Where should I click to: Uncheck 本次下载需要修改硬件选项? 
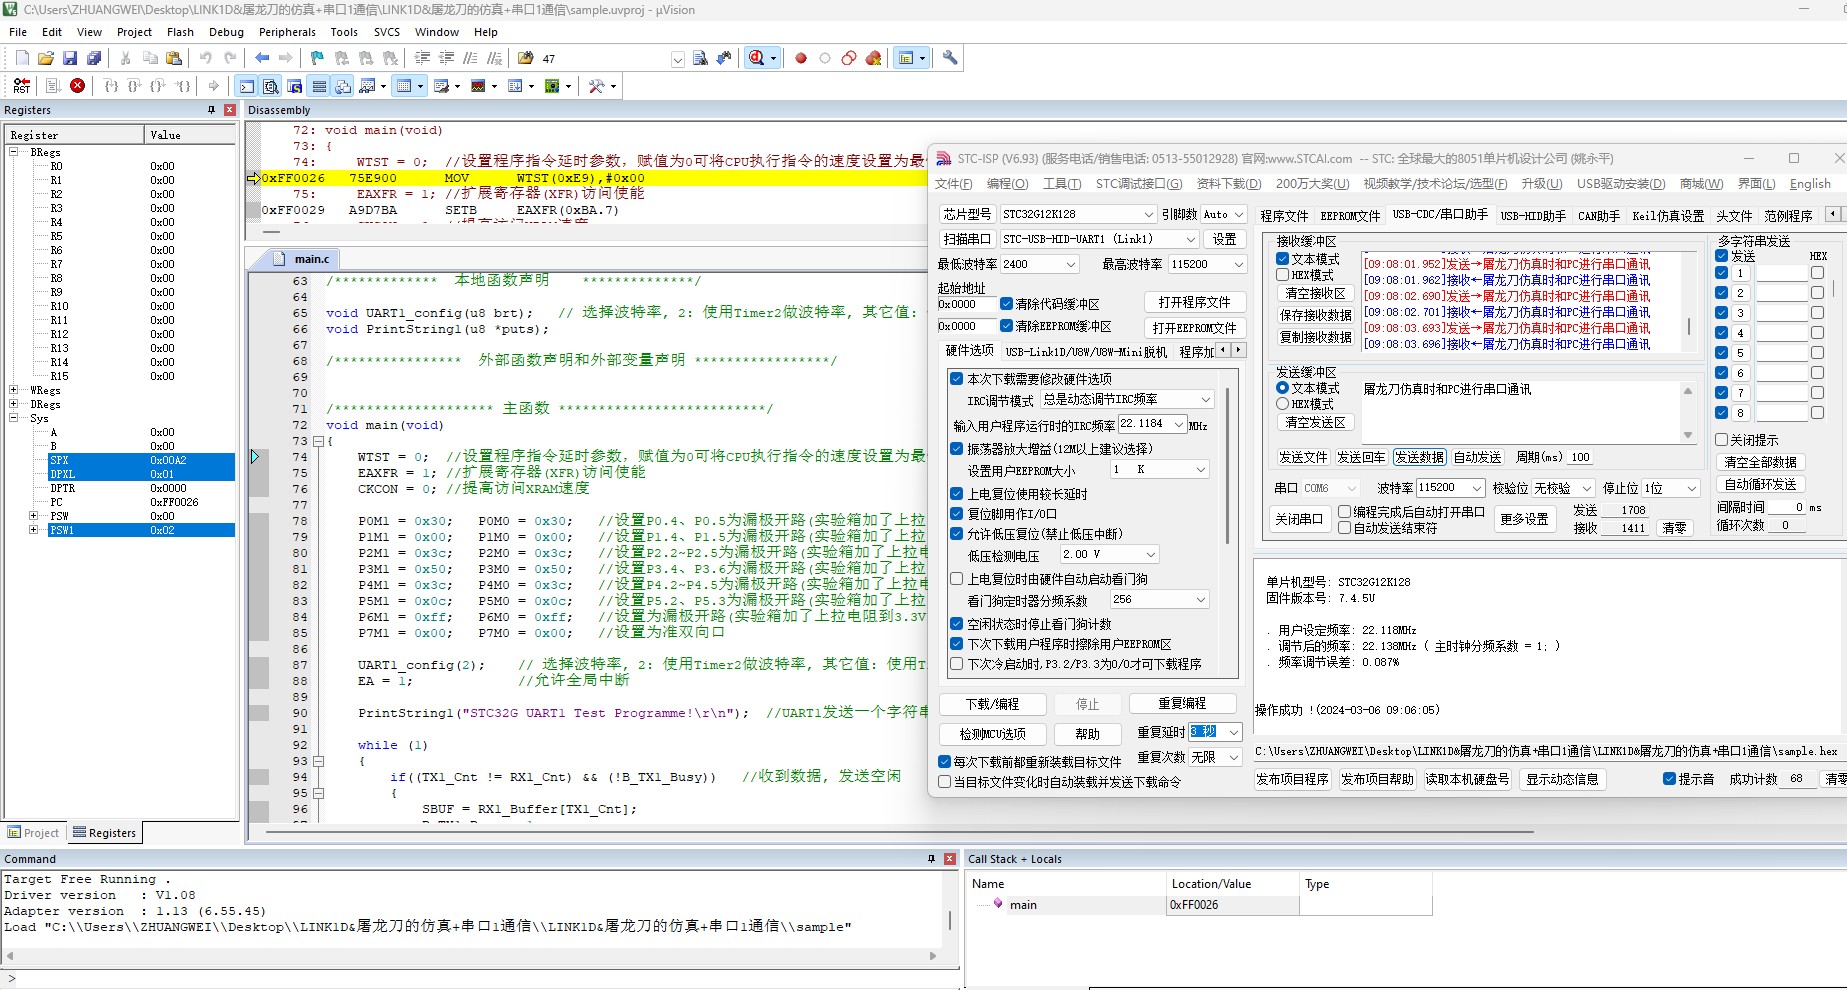tap(956, 379)
